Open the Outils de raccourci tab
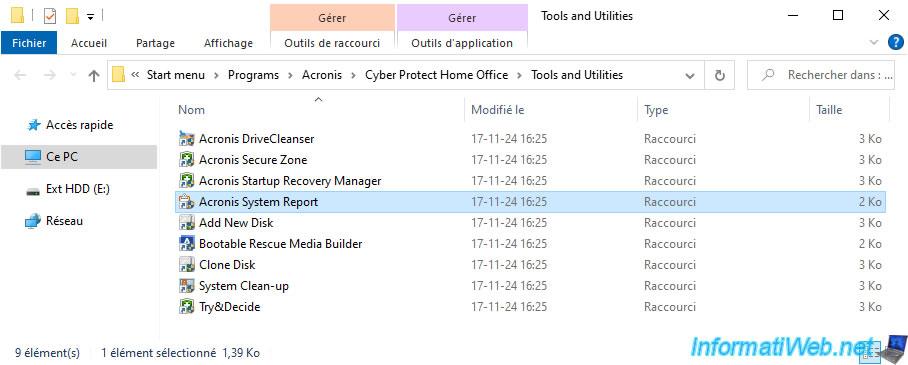This screenshot has width=908, height=365. pyautogui.click(x=332, y=43)
